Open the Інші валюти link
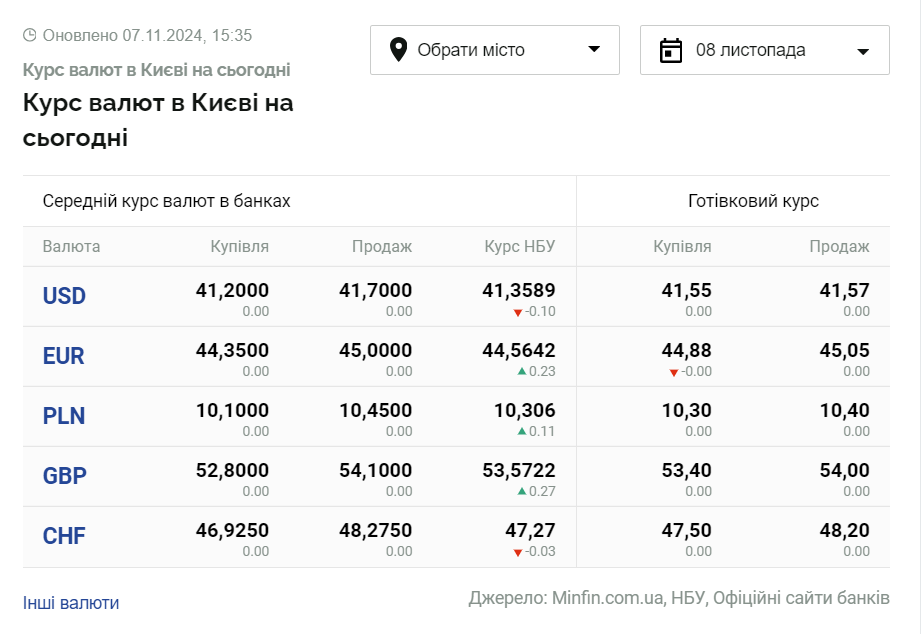The width and height of the screenshot is (921, 634). 71,603
